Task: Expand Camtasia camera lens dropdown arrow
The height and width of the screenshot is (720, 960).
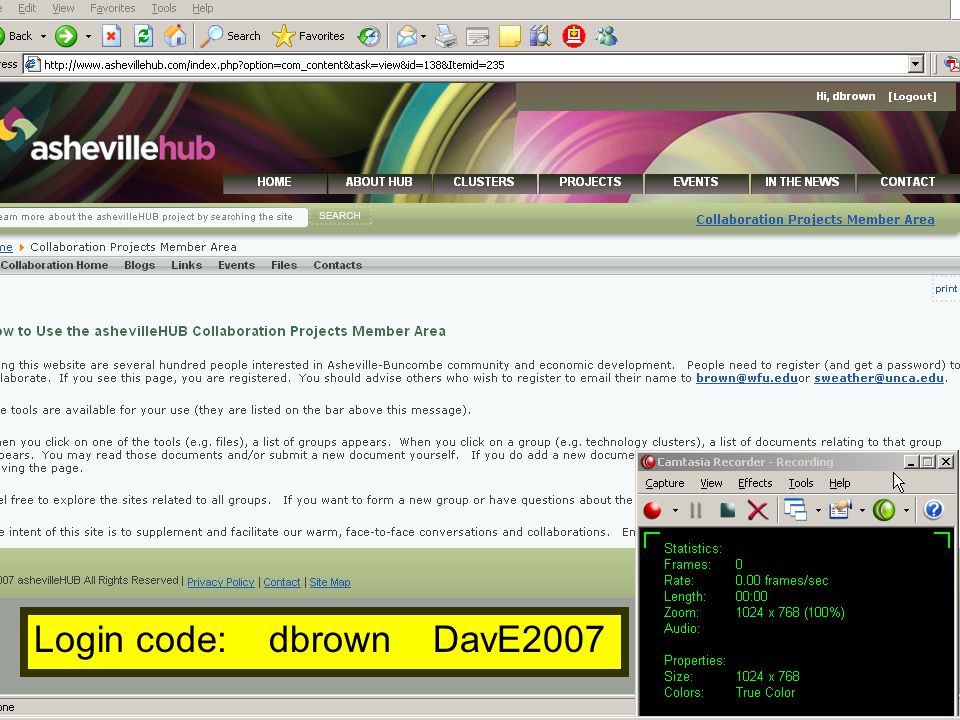Action: [x=906, y=510]
